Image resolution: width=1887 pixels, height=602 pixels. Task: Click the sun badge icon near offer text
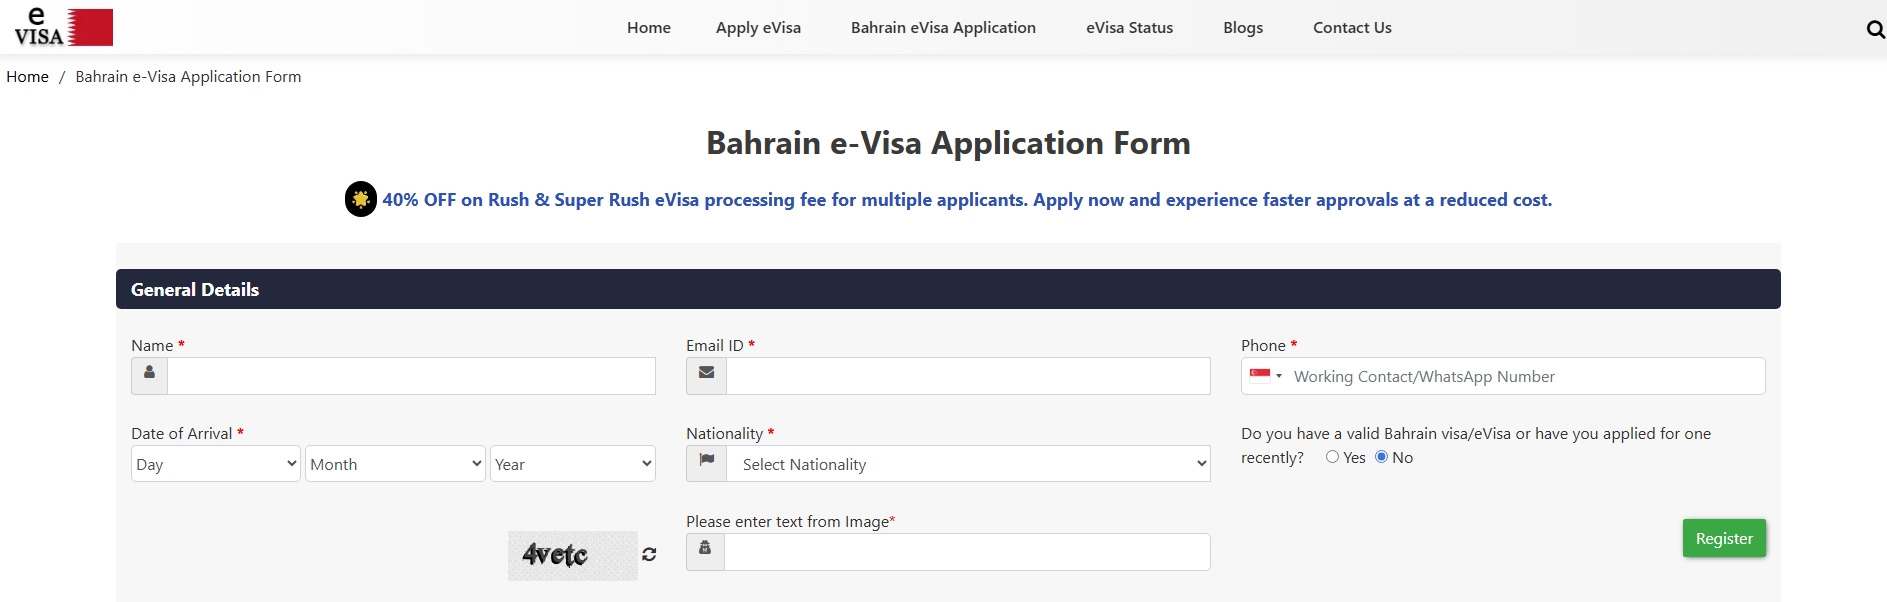[x=361, y=199]
